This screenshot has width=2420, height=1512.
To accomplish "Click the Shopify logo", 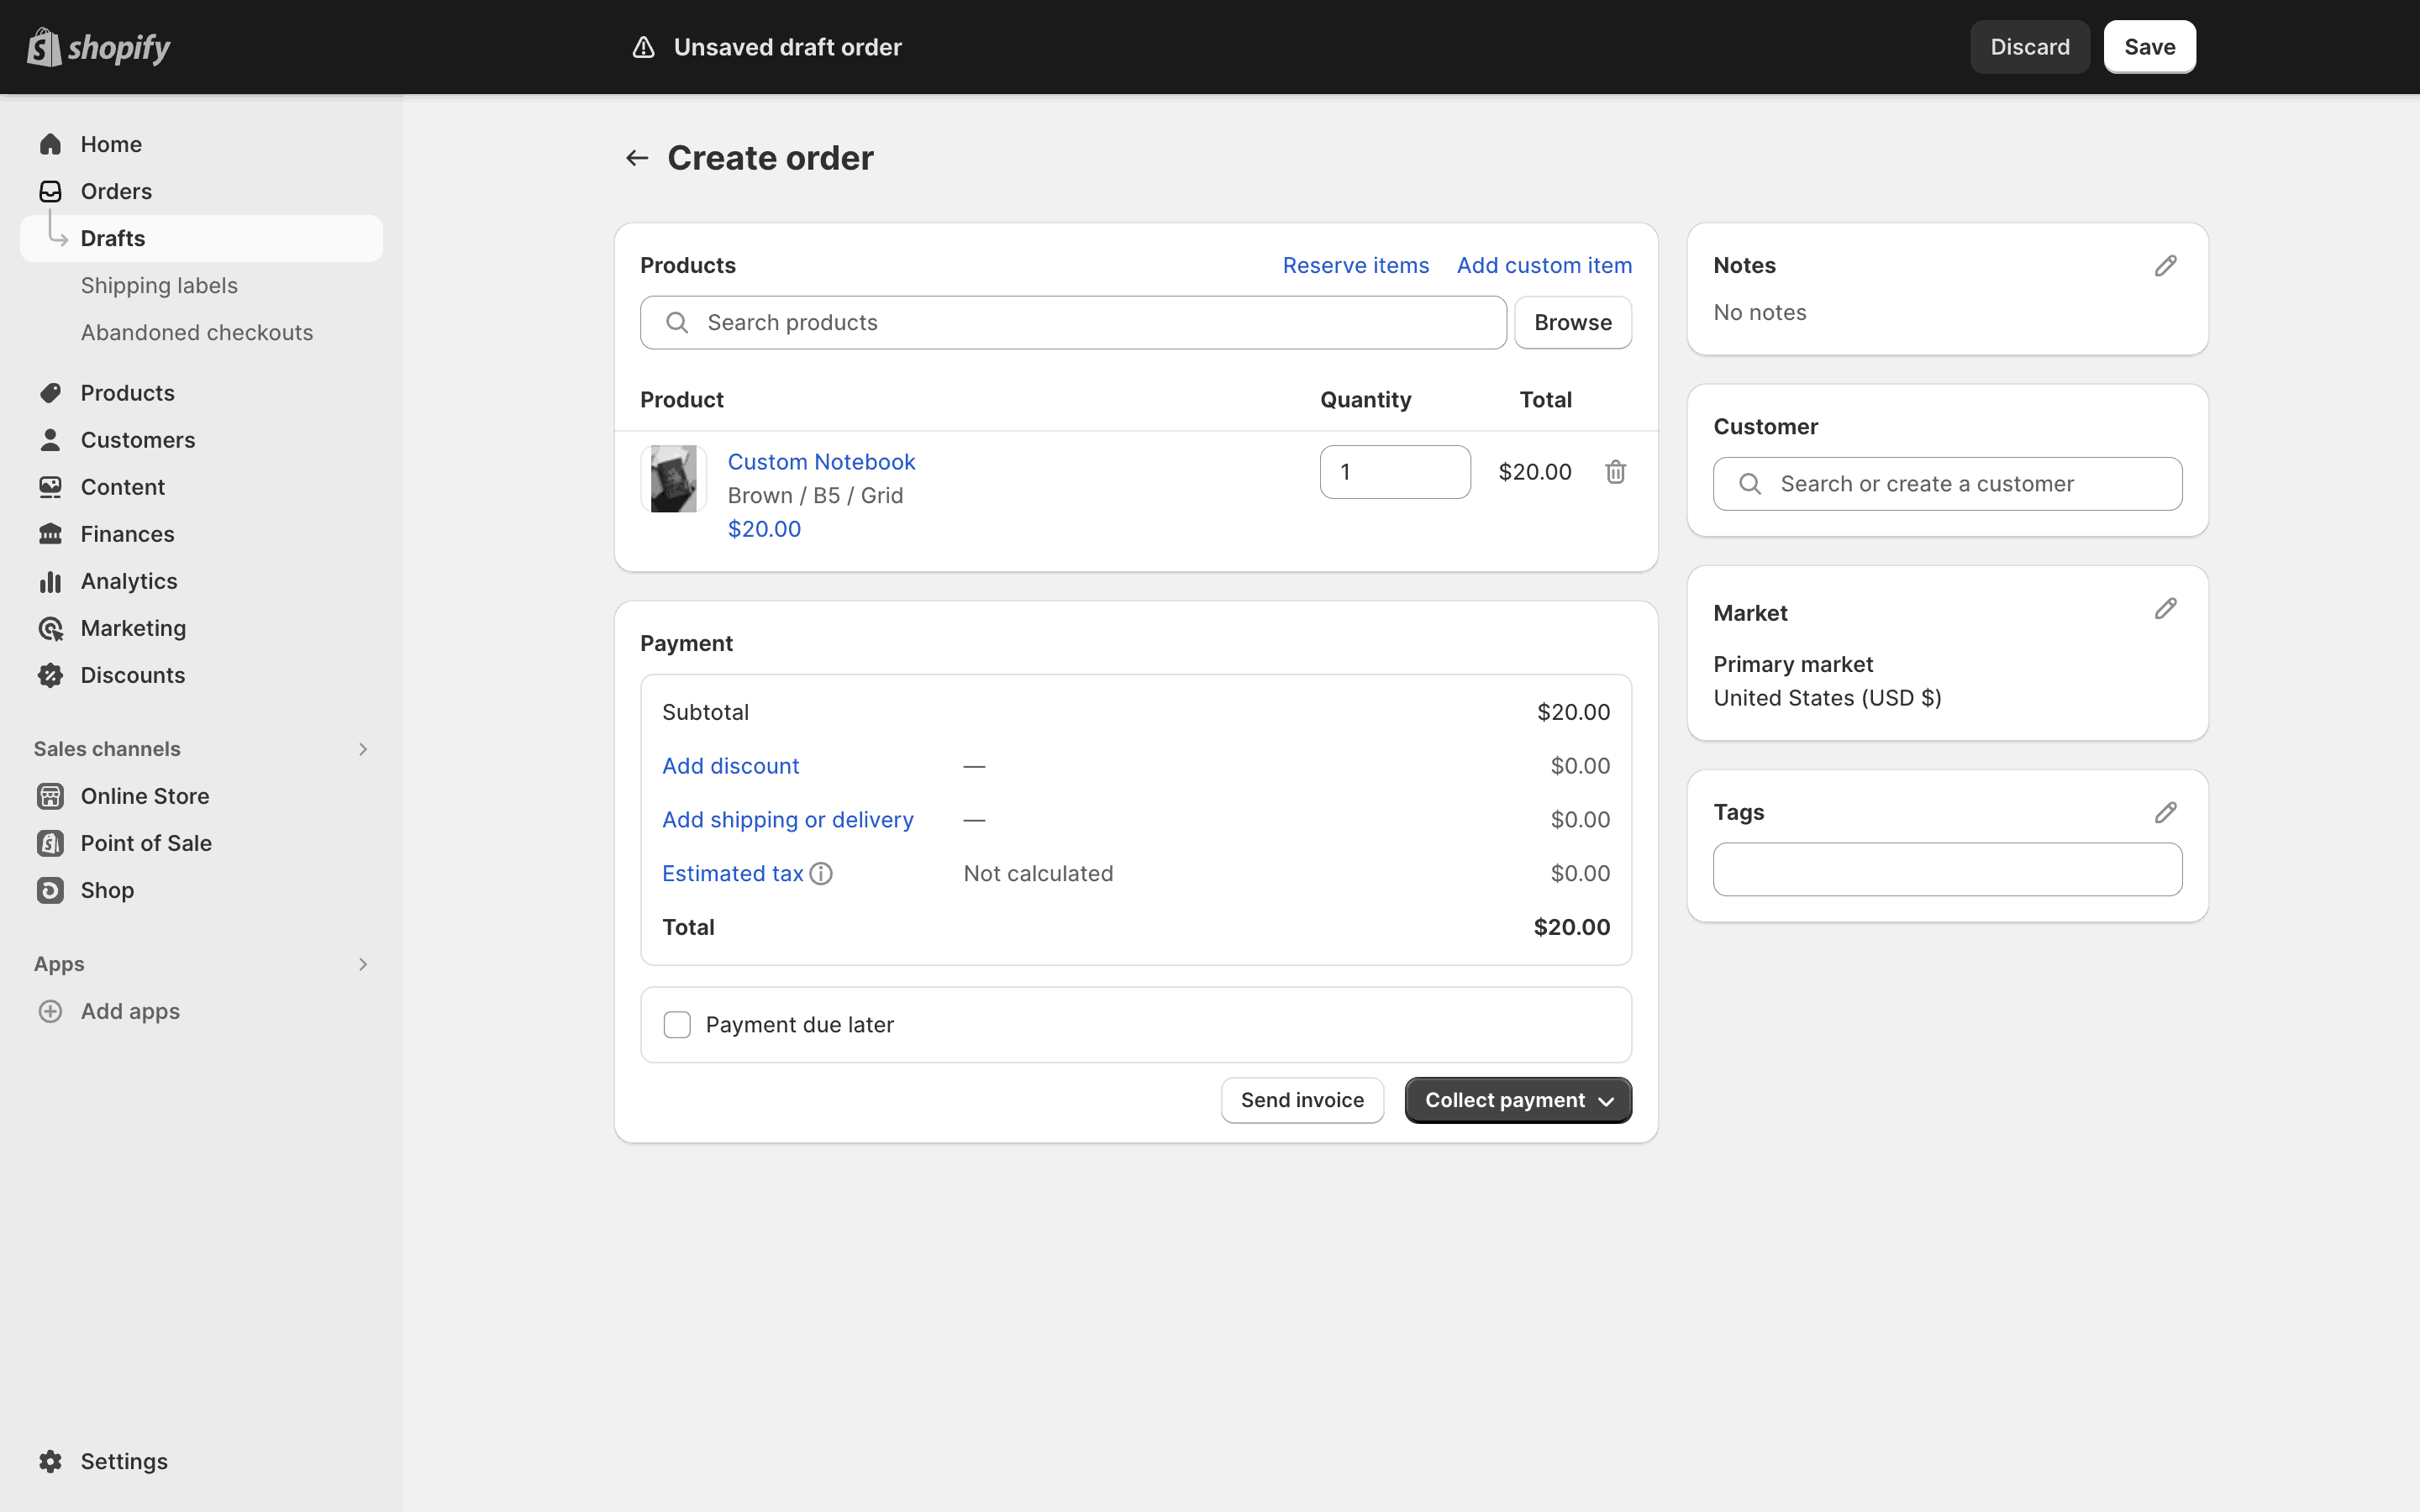I will 98,47.
